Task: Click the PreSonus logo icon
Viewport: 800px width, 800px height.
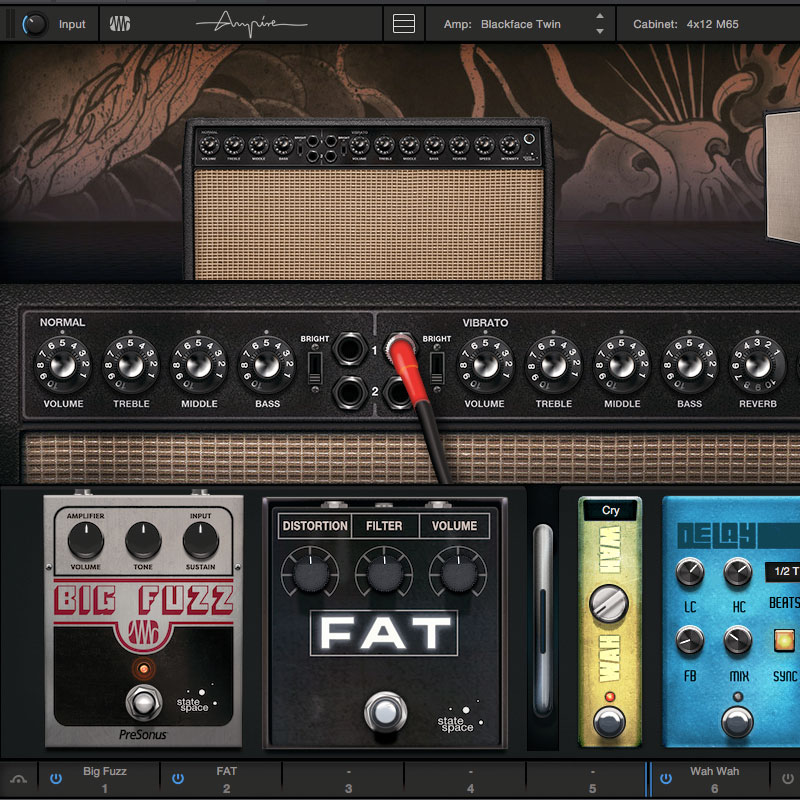Action: coord(120,23)
